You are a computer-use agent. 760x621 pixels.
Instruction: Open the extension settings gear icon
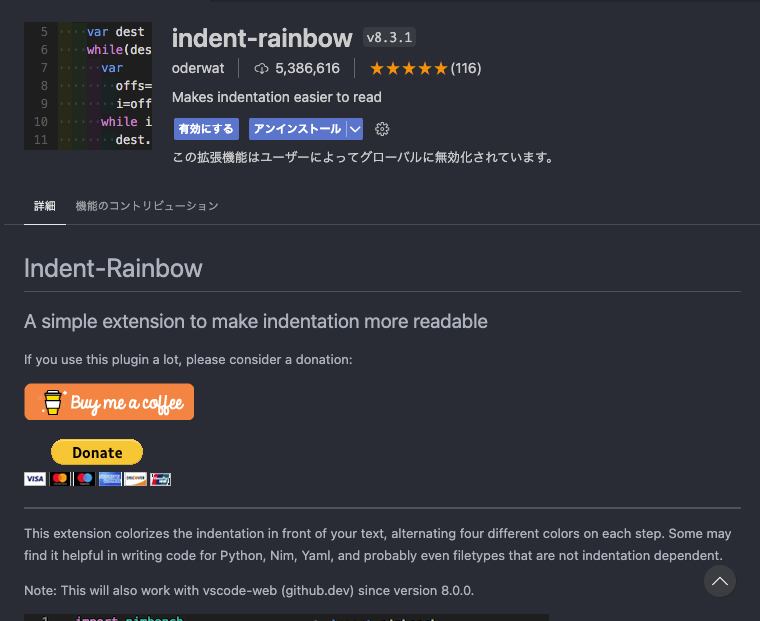click(x=382, y=129)
